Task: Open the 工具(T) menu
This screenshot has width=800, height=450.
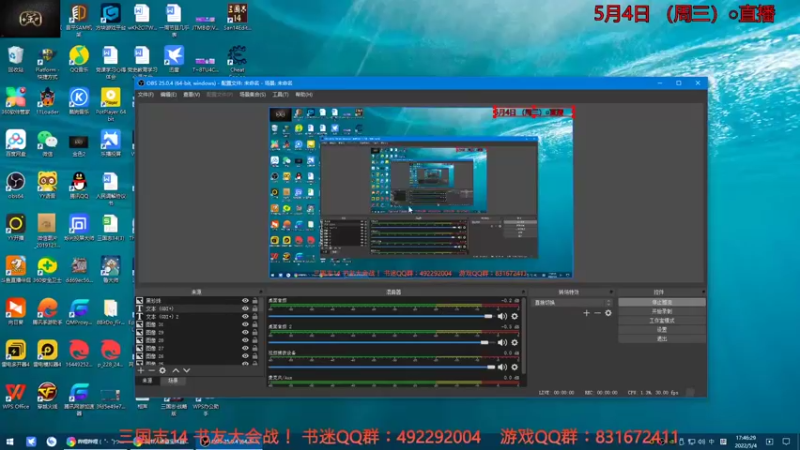Action: pyautogui.click(x=280, y=94)
